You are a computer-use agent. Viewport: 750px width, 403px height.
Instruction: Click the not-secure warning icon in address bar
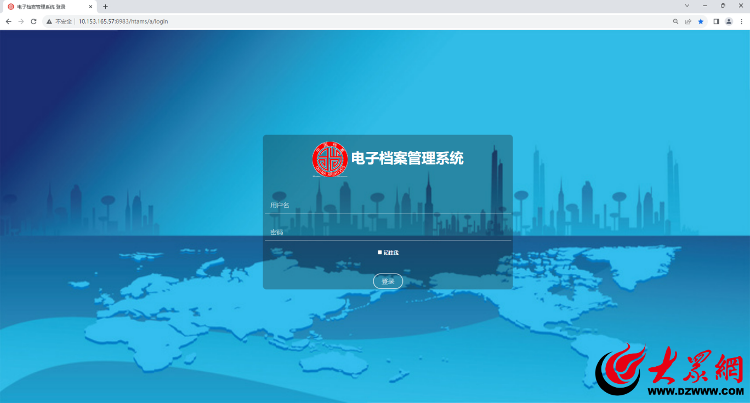(x=49, y=22)
